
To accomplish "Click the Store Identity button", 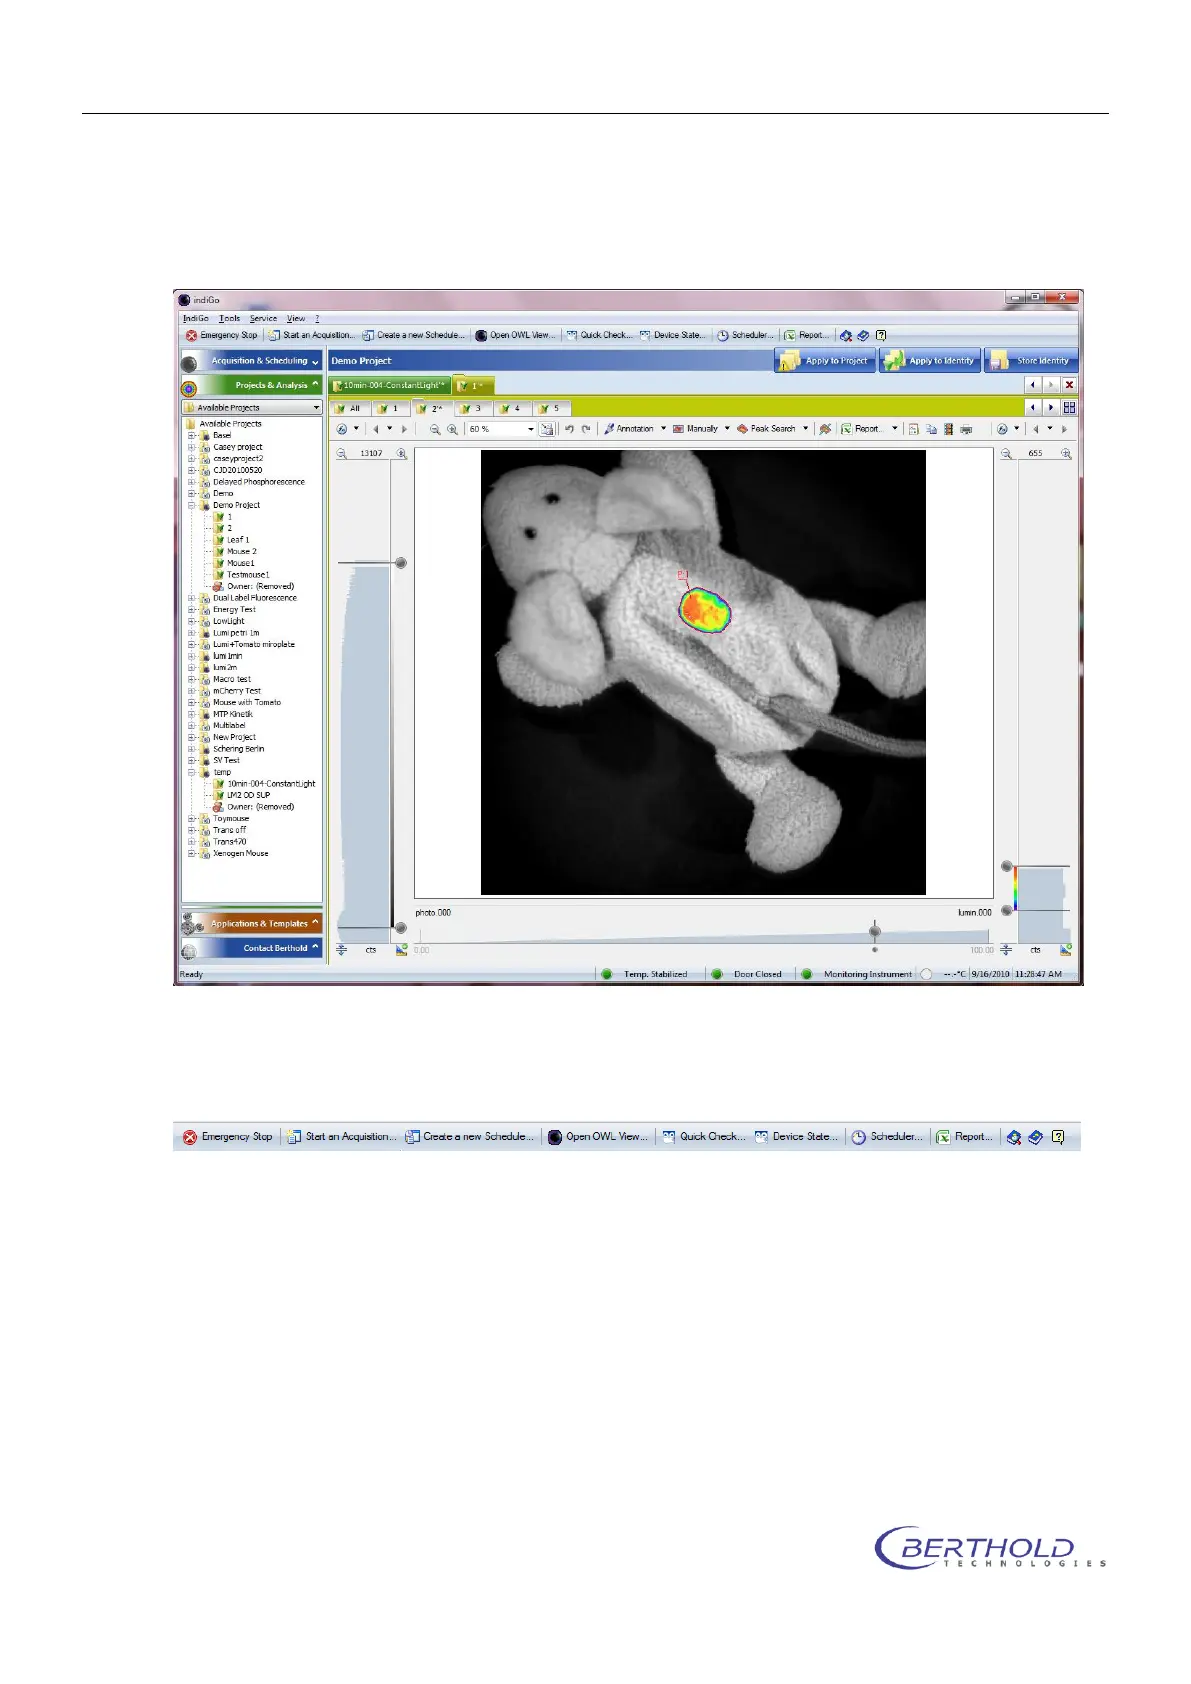I will point(1032,361).
